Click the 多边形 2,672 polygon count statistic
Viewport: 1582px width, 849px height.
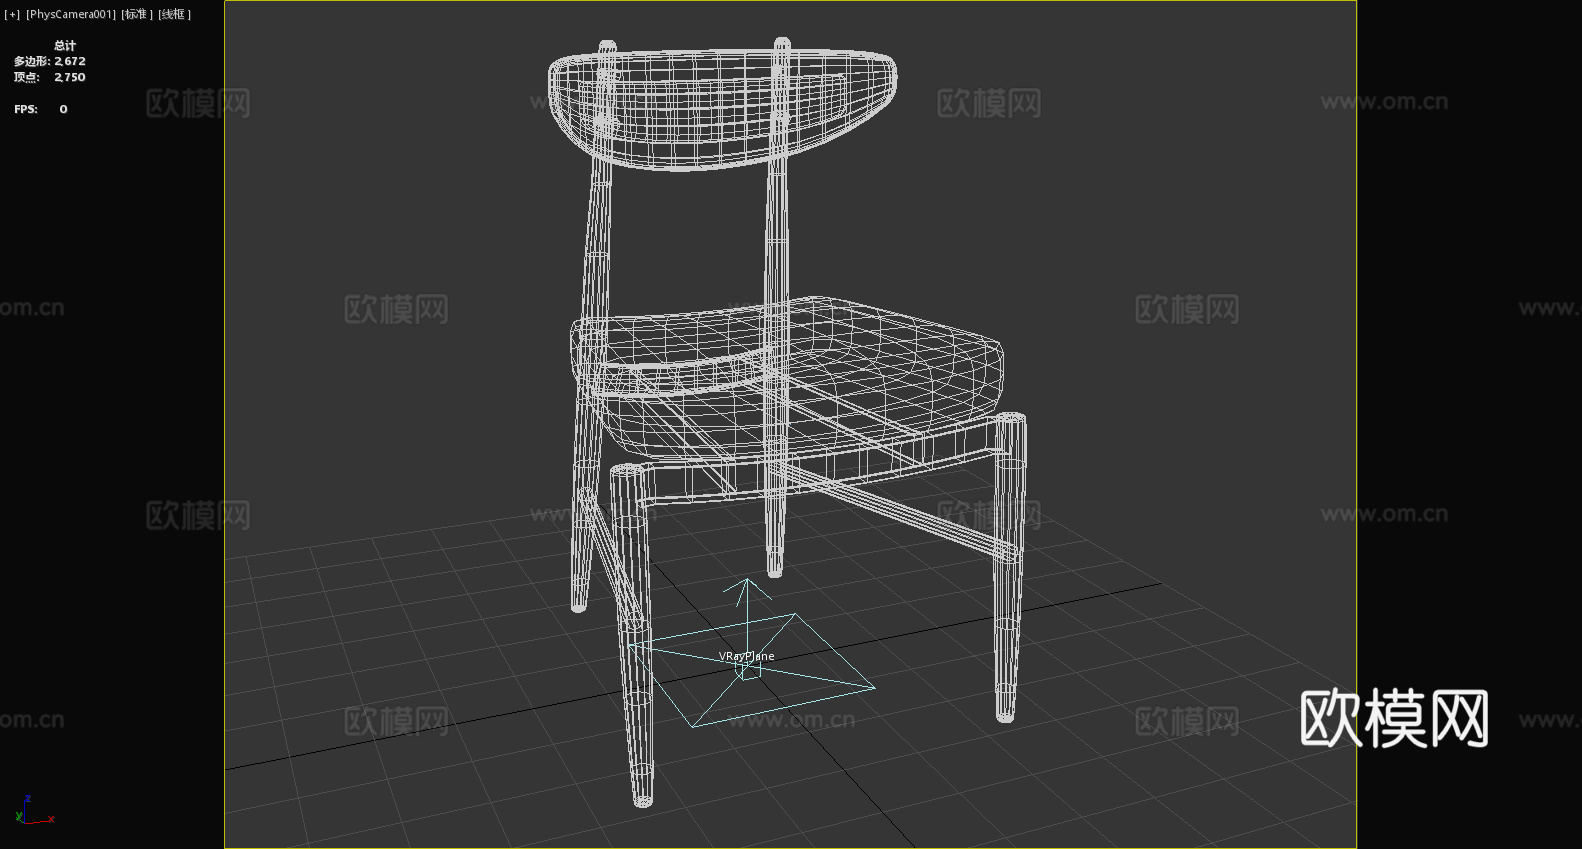[50, 61]
